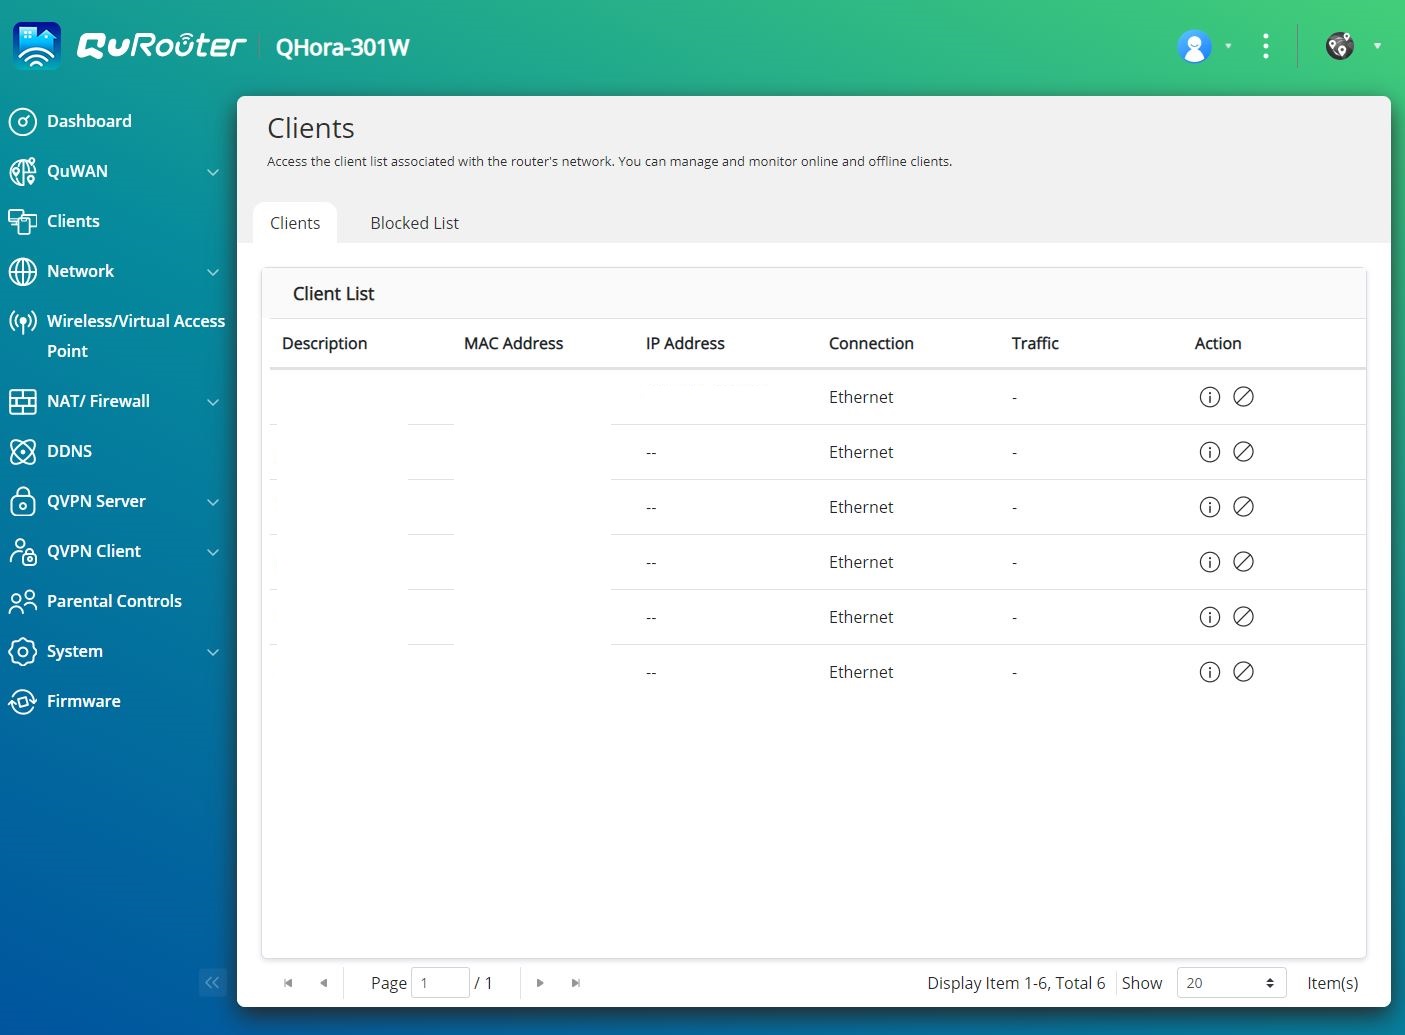
Task: Expand the Network submenu chevron
Action: [213, 272]
